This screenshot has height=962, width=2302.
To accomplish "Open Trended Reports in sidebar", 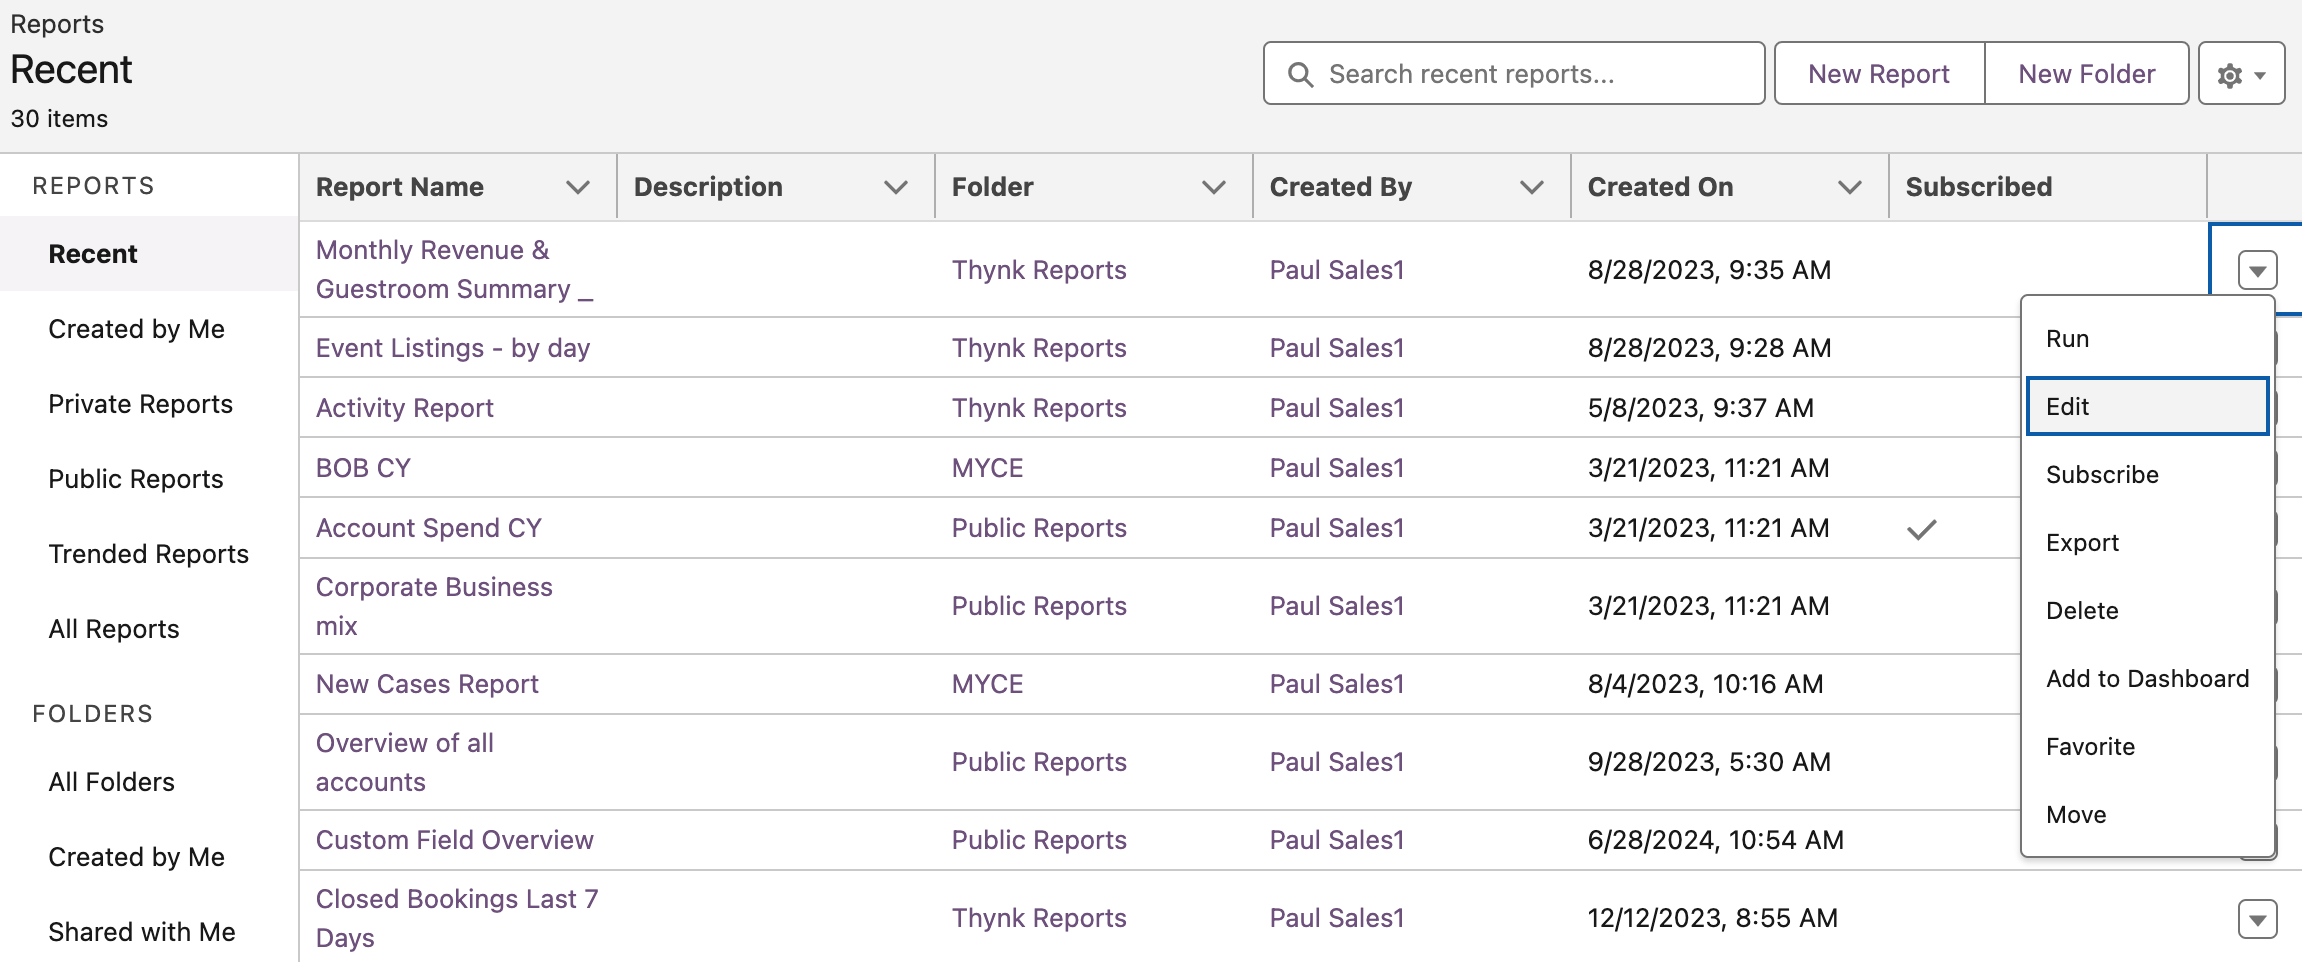I will (148, 554).
